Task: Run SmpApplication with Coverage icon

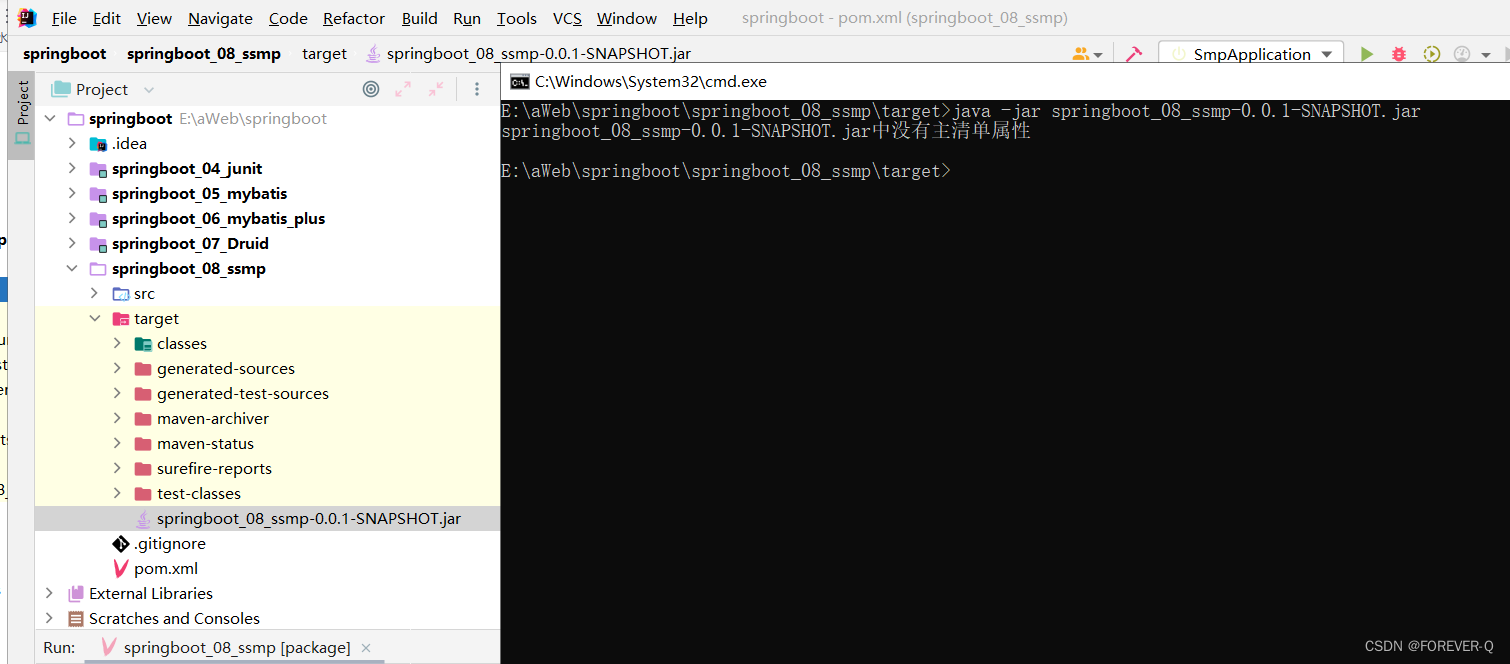Action: coord(1431,54)
